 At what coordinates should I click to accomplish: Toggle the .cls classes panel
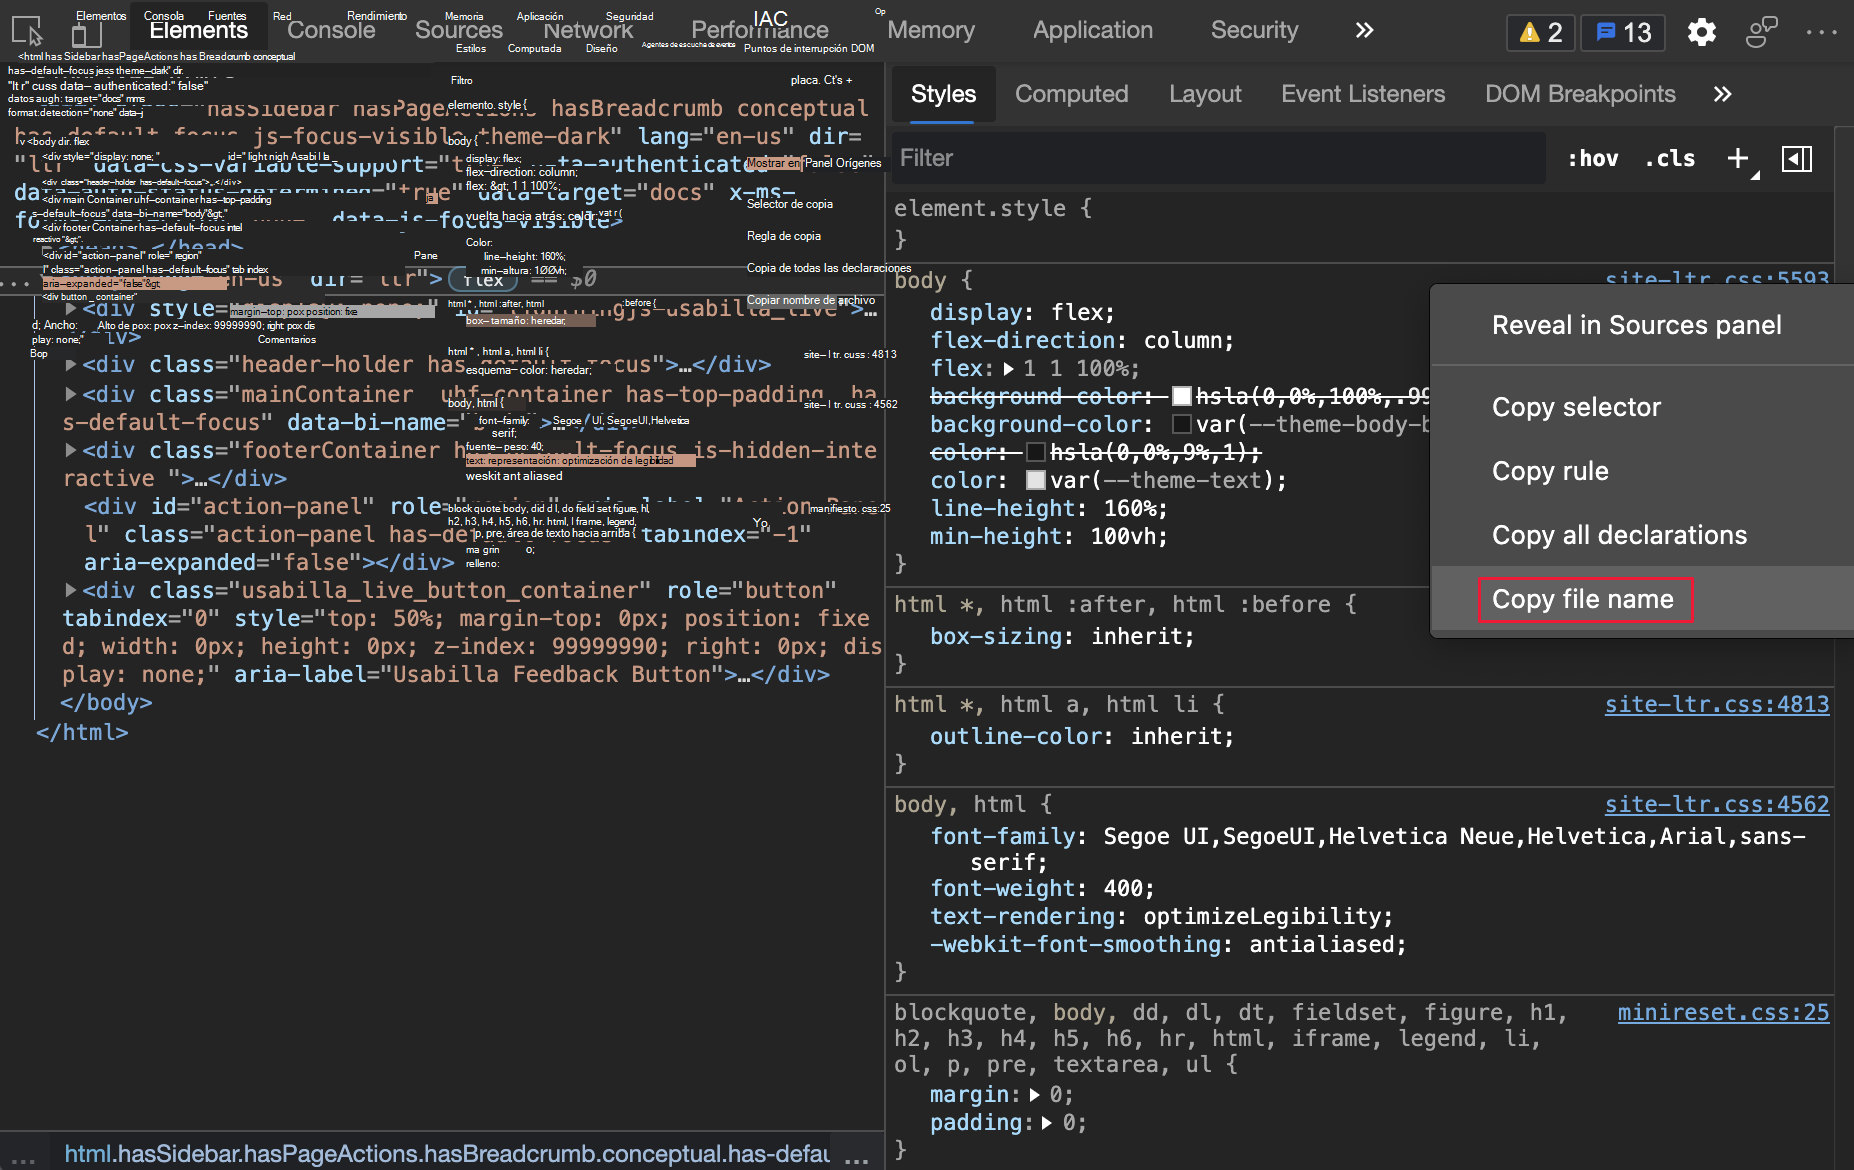pos(1670,158)
